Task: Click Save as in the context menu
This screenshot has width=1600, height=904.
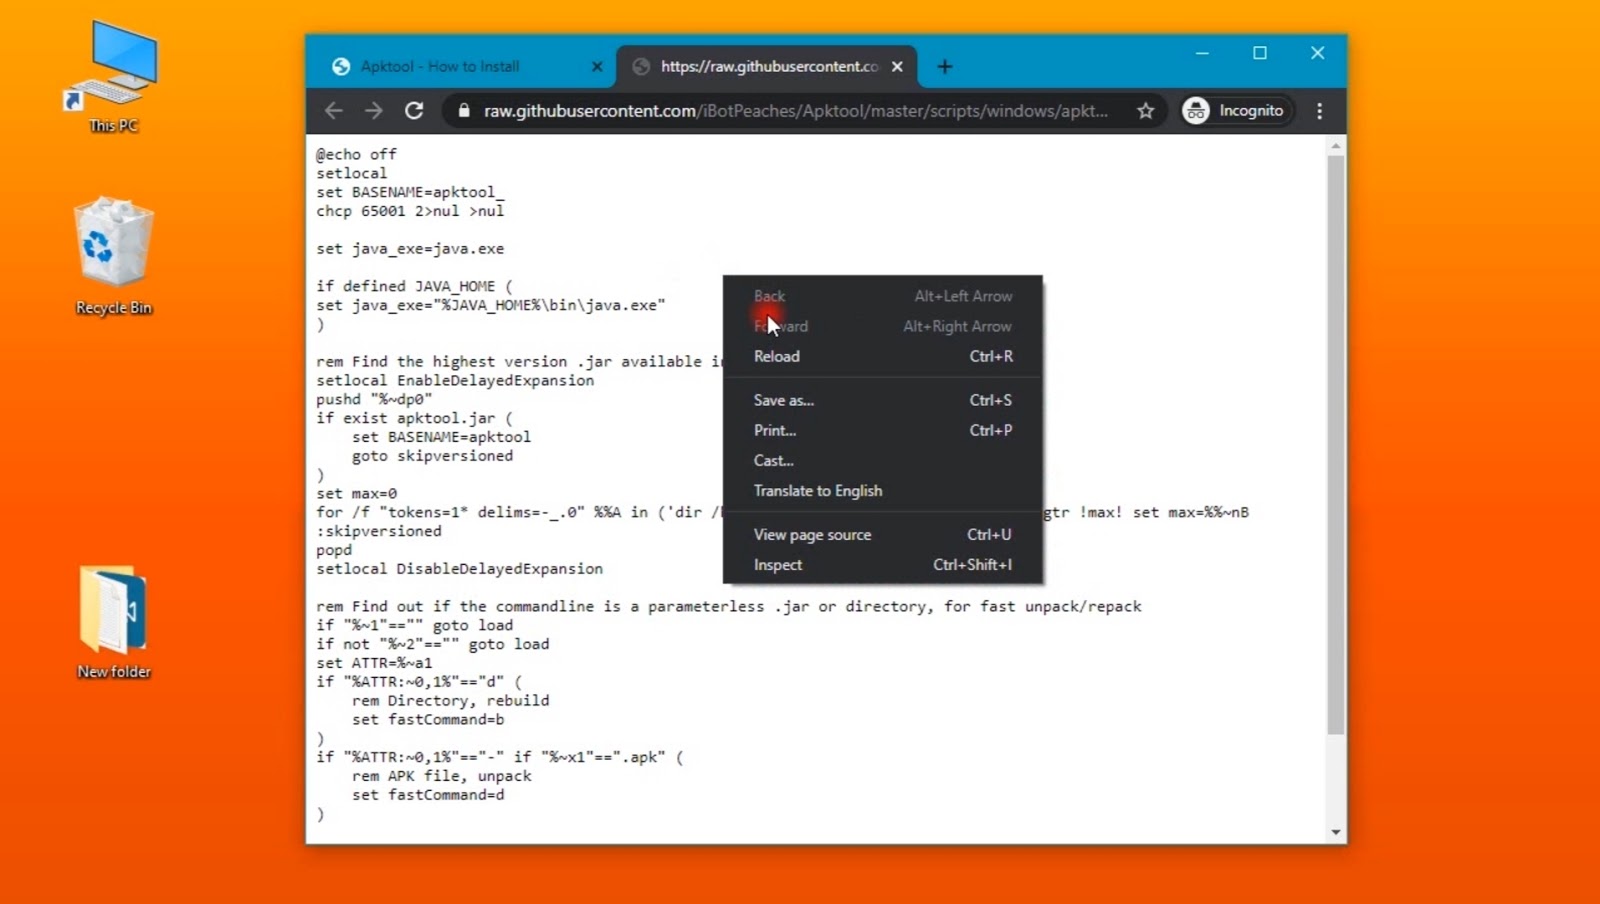Action: tap(784, 399)
